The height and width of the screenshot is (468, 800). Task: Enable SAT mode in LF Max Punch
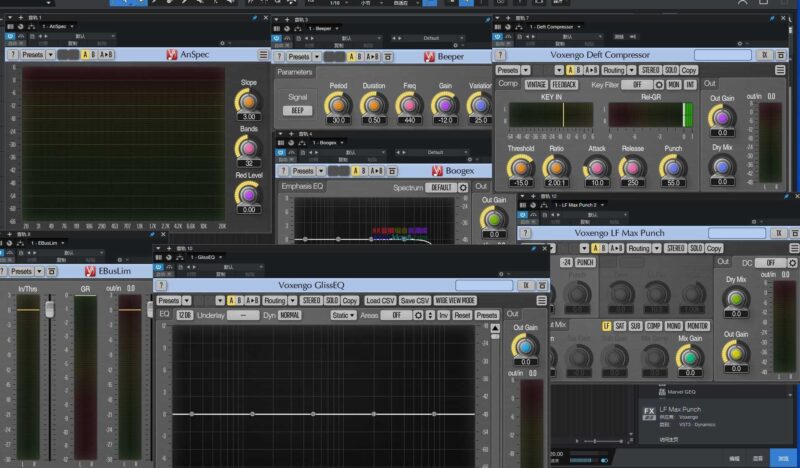620,326
